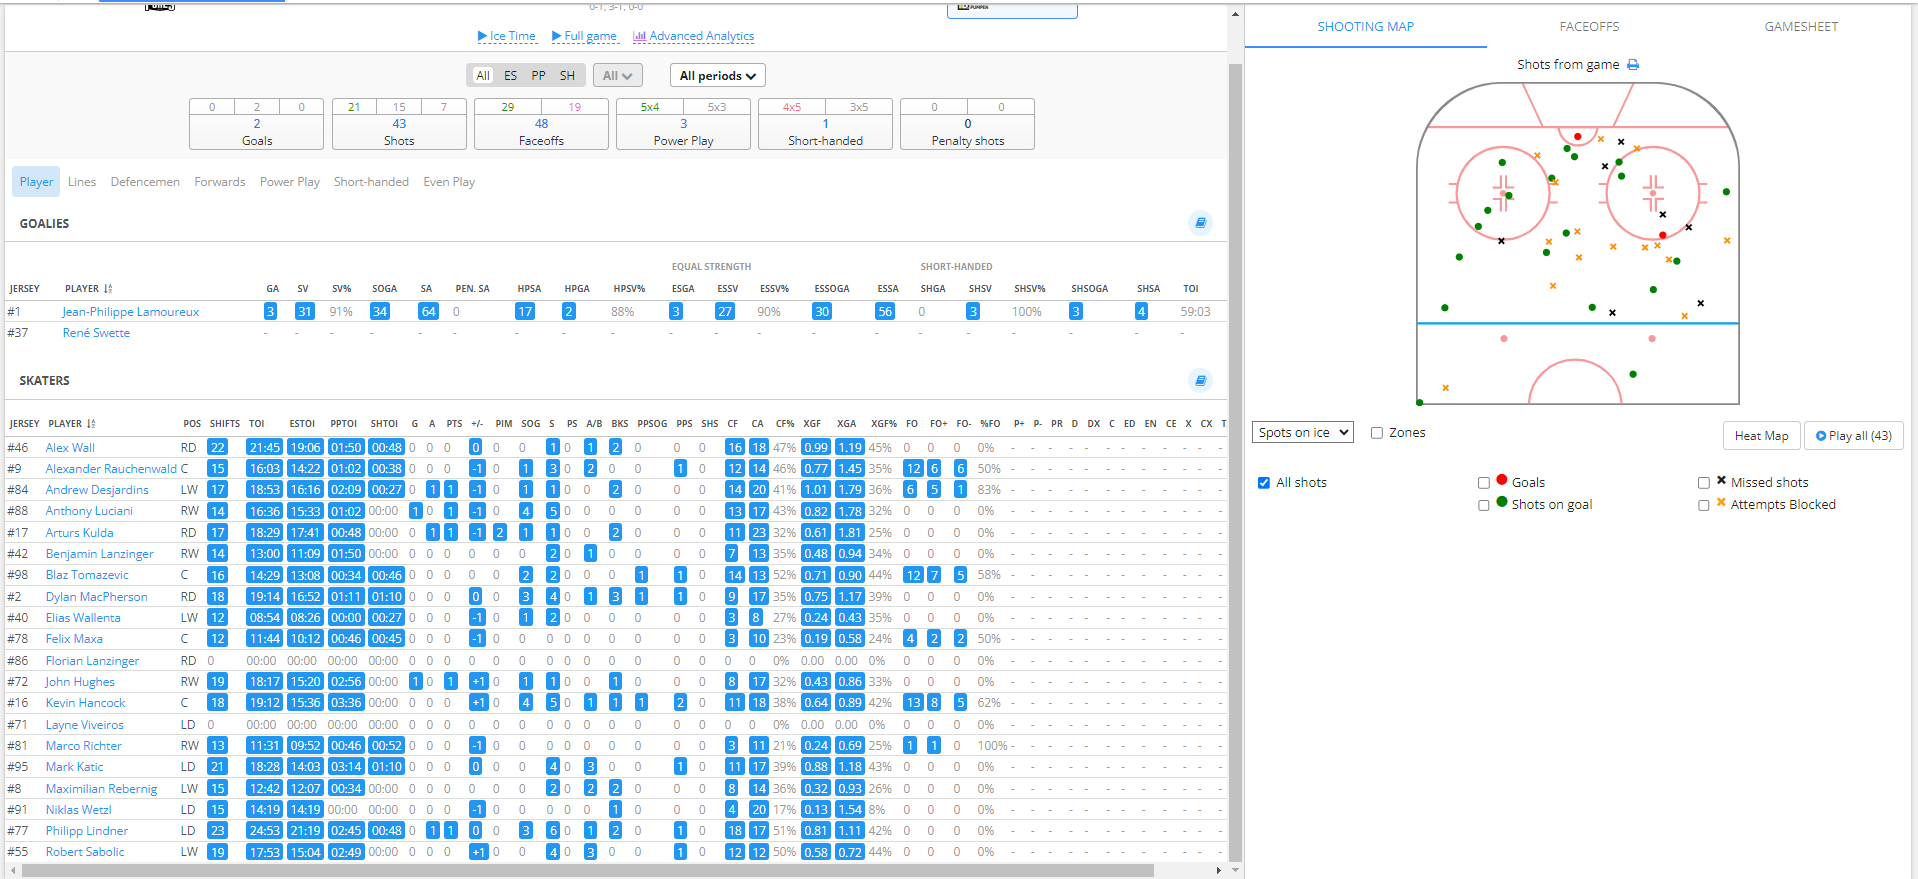Screen dimensions: 1918x879
Task: Open the All periods dropdown
Action: tap(717, 76)
